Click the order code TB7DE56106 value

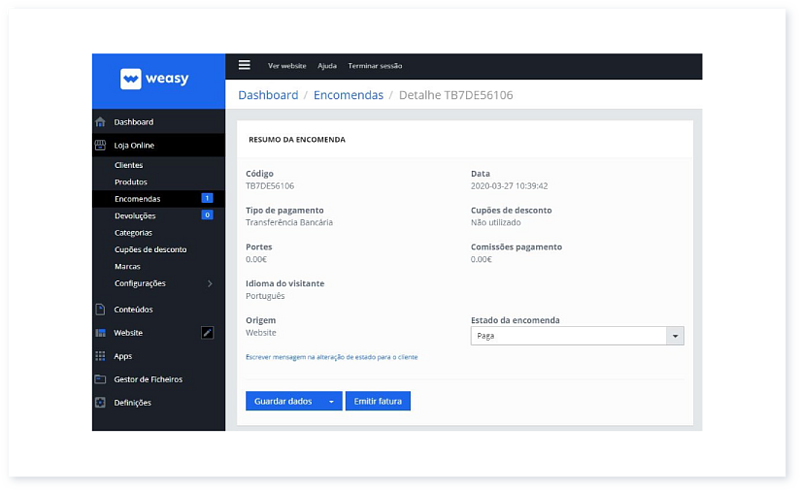[270, 186]
